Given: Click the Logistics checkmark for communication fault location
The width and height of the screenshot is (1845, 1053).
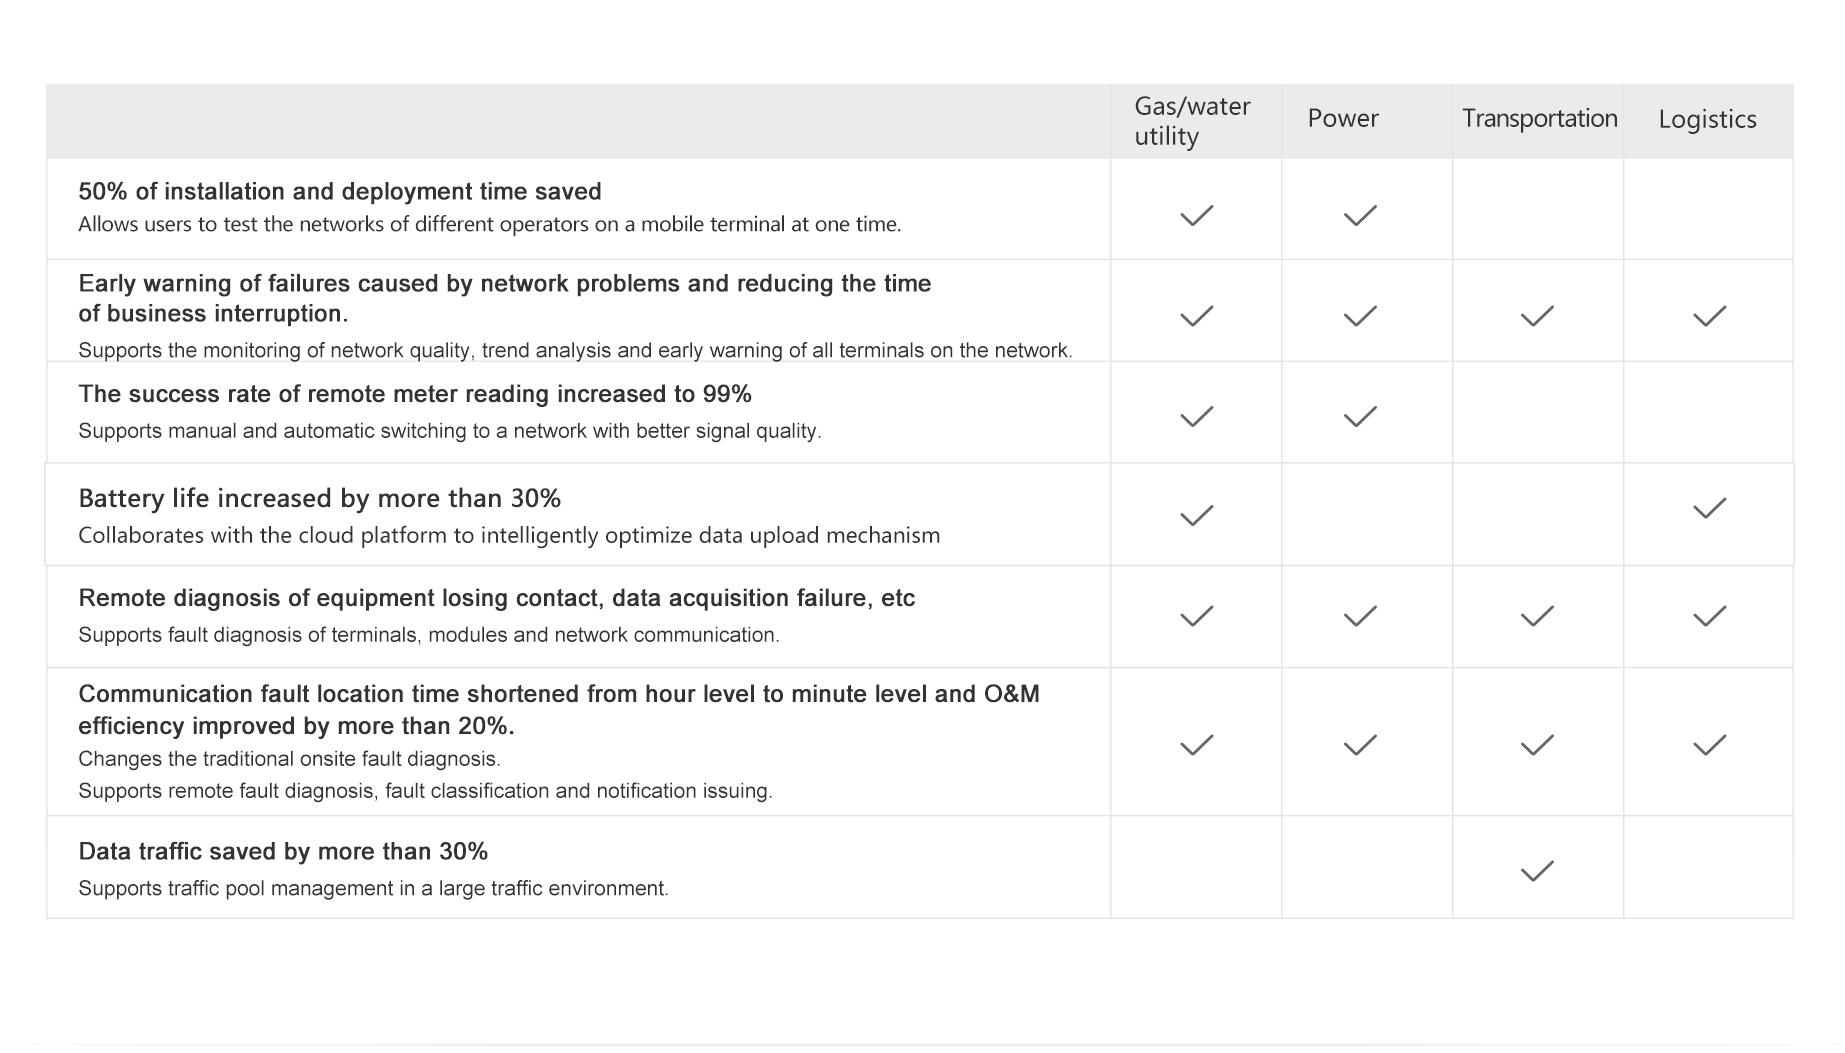Looking at the screenshot, I should pyautogui.click(x=1709, y=746).
